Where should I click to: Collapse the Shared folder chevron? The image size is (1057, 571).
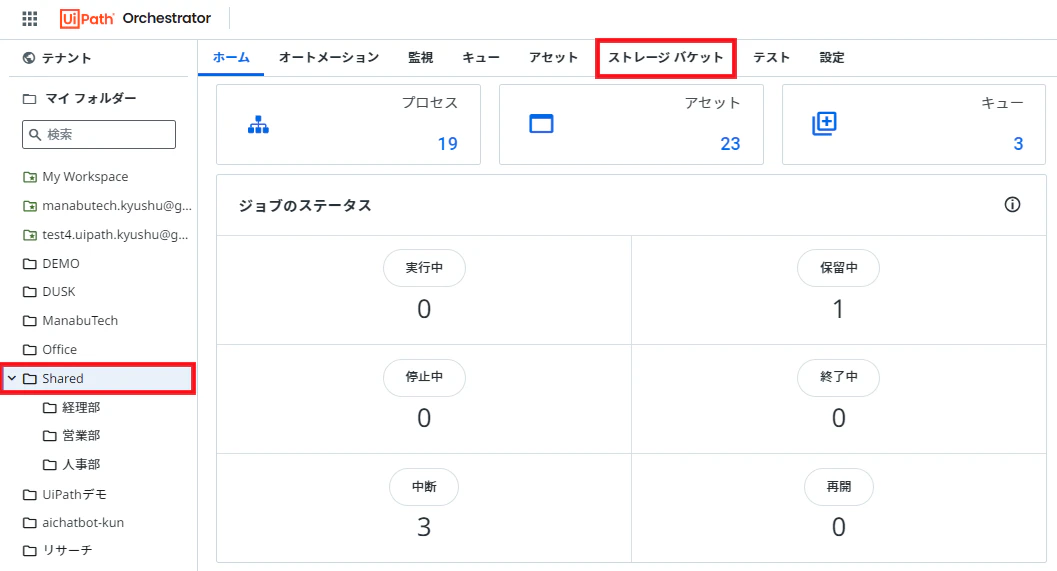[x=12, y=378]
